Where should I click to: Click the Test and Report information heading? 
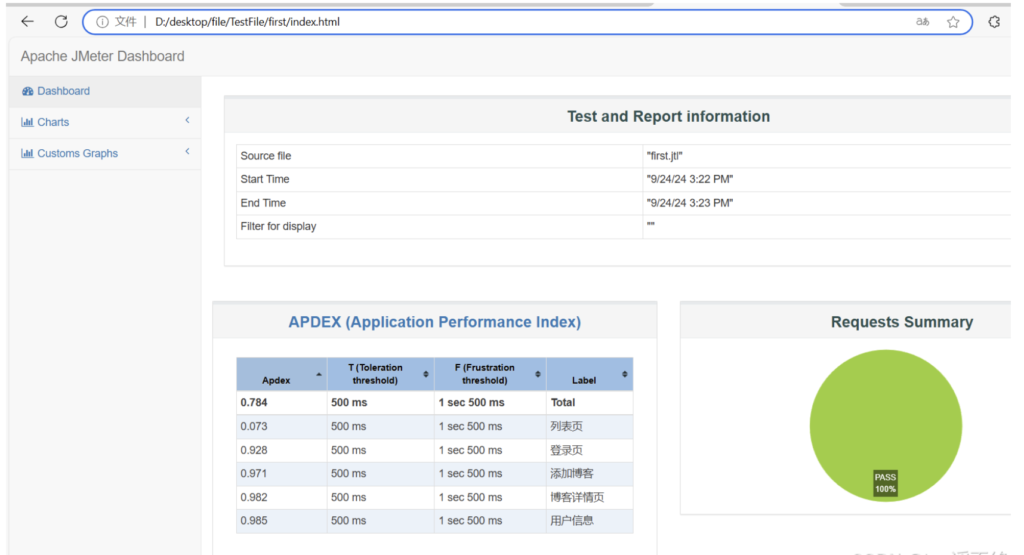(x=668, y=116)
